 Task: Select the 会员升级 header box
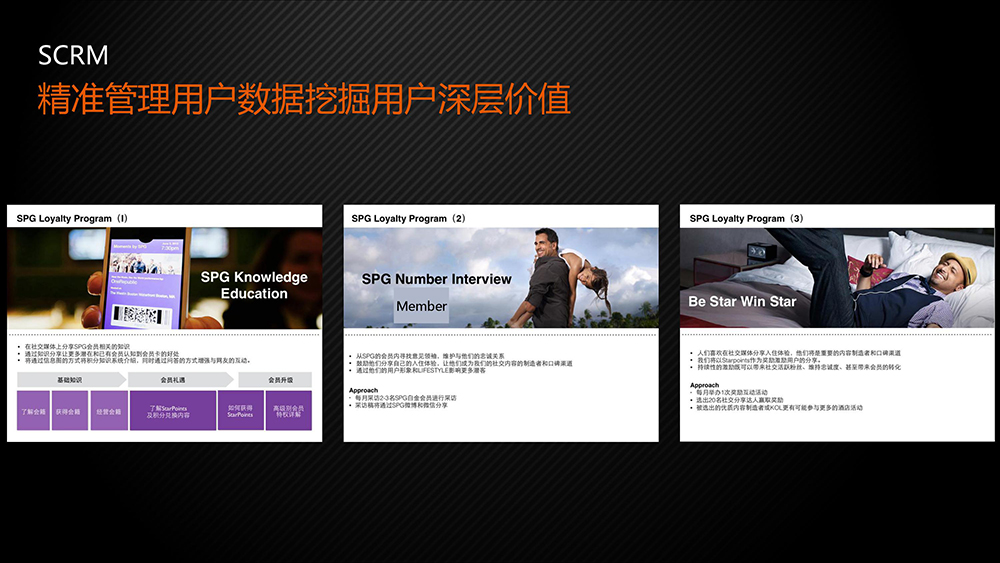click(275, 380)
